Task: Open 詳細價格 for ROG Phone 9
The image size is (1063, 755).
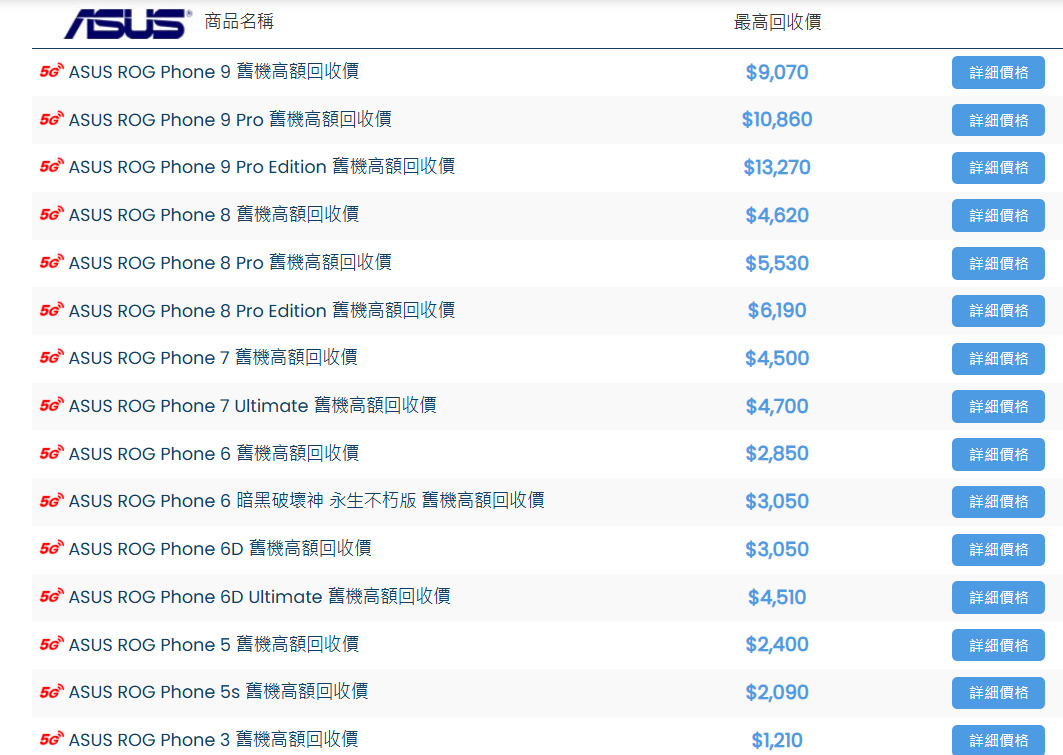Action: tap(998, 72)
